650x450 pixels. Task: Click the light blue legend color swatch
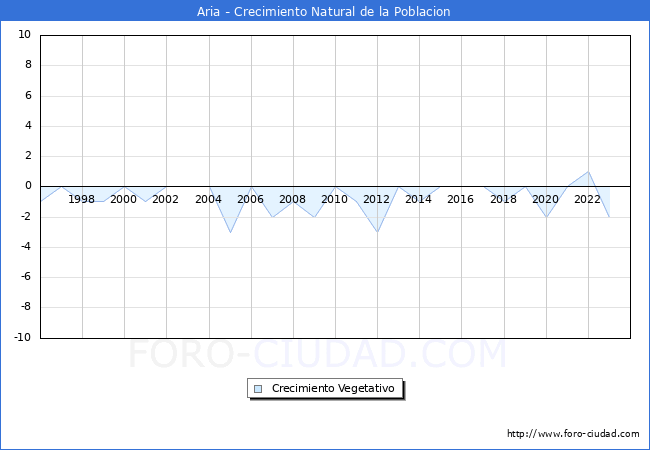pos(258,389)
